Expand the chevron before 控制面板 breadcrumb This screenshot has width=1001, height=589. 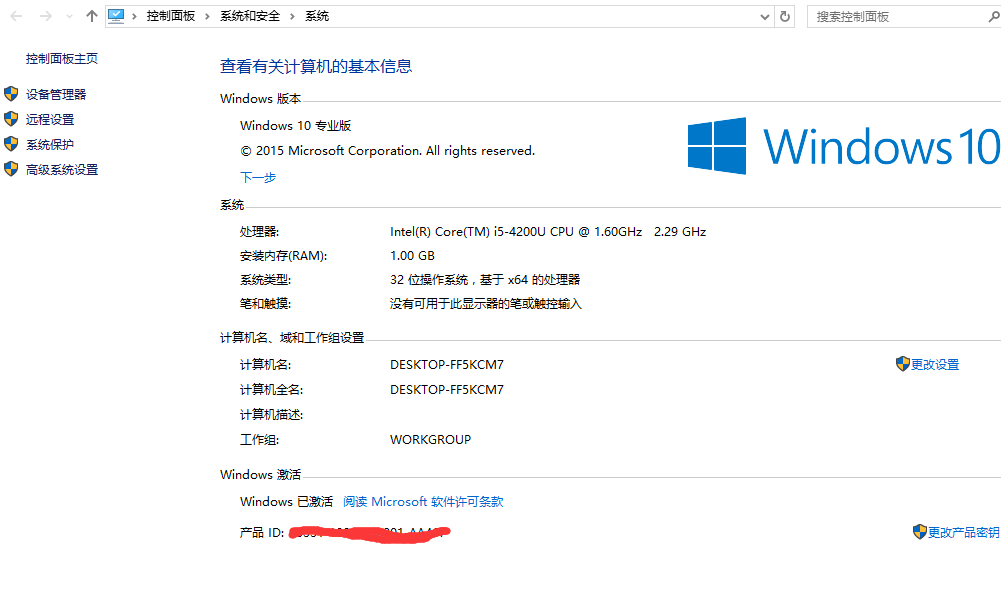pos(134,17)
